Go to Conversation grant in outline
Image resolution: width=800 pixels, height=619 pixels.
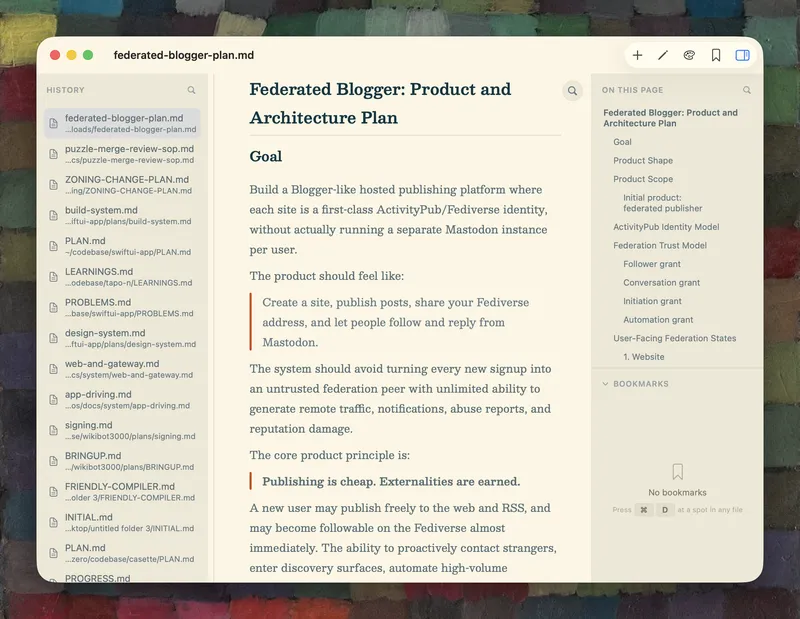(x=661, y=283)
